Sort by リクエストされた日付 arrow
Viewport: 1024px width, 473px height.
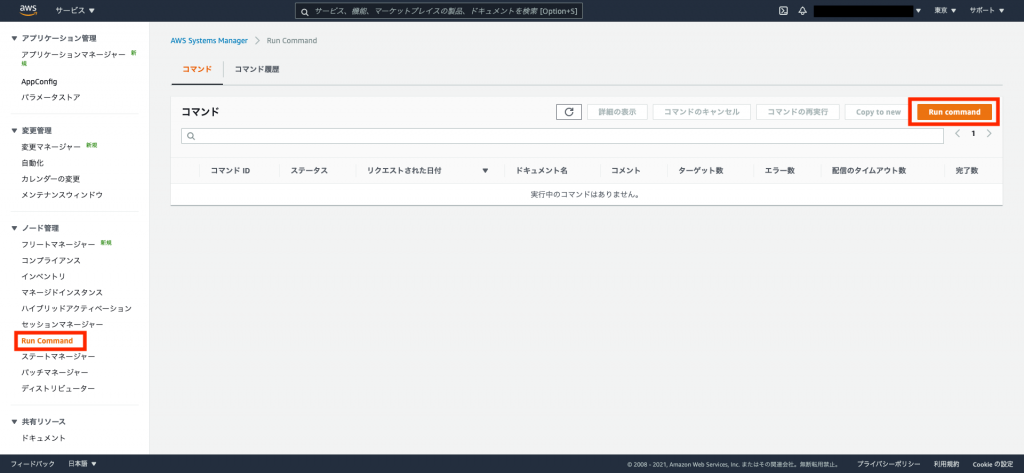(x=485, y=171)
